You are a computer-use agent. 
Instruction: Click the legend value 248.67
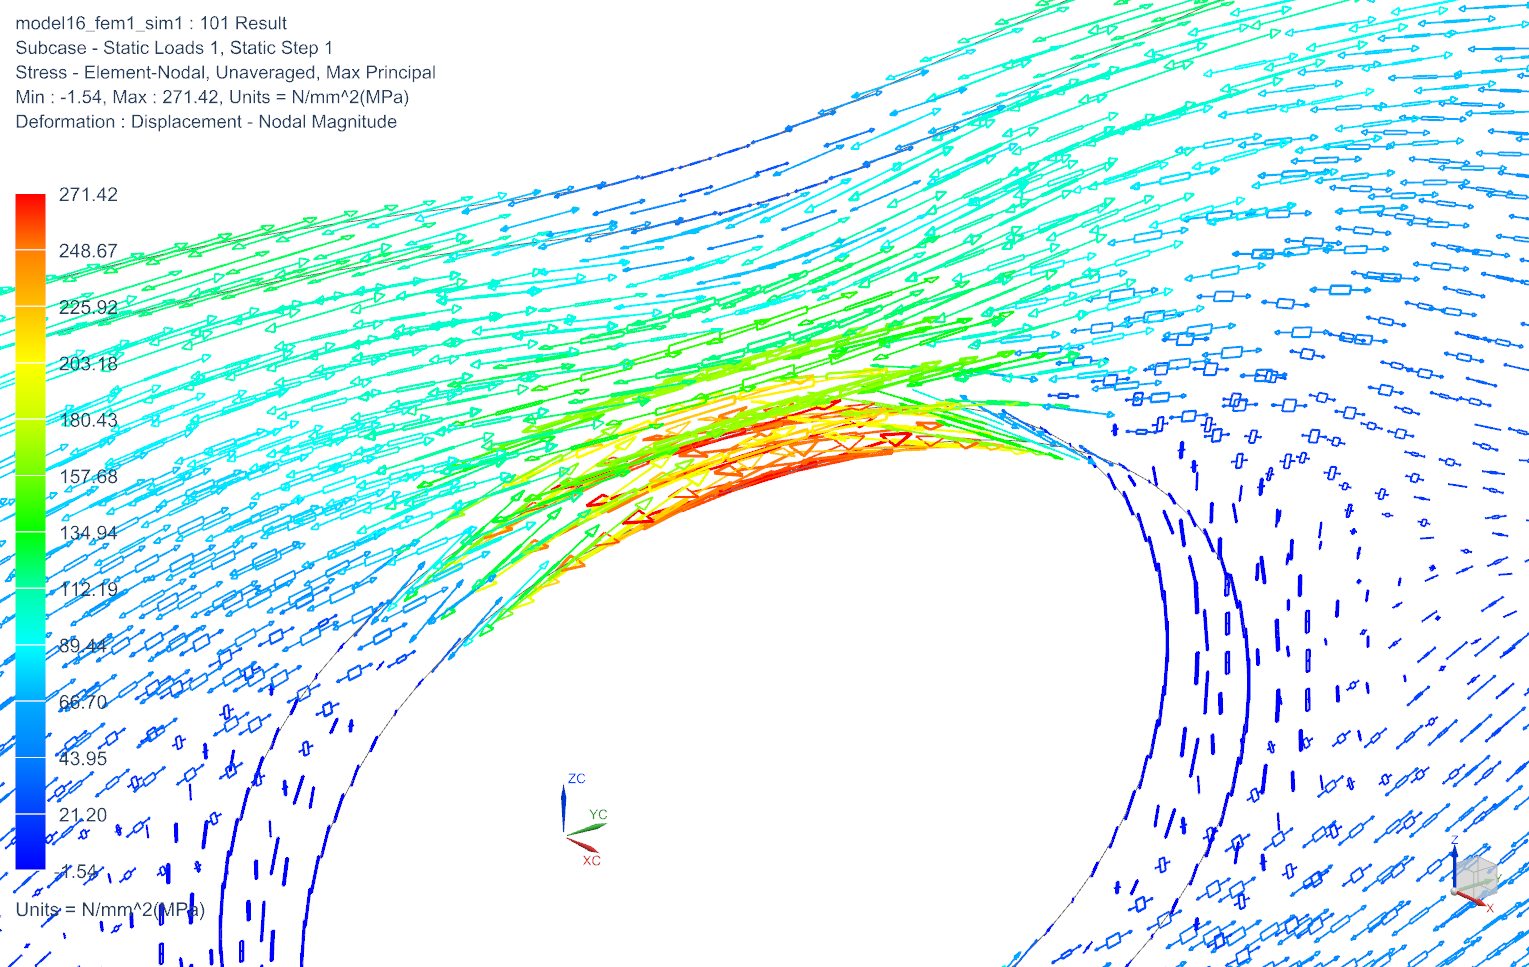tap(88, 251)
